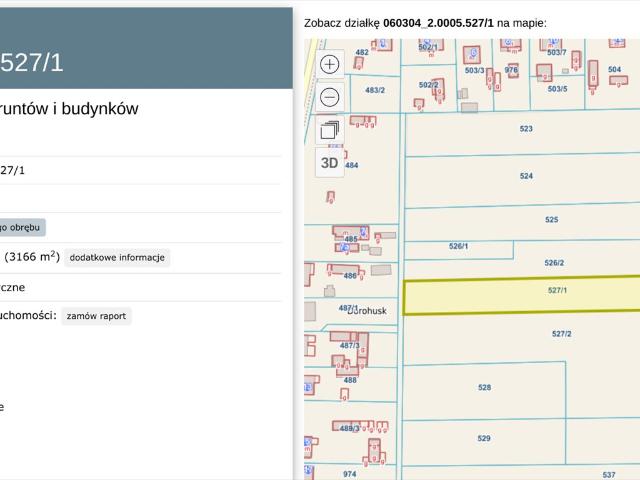The image size is (640, 480).
Task: Click parcel 524 on the map
Action: pos(526,175)
